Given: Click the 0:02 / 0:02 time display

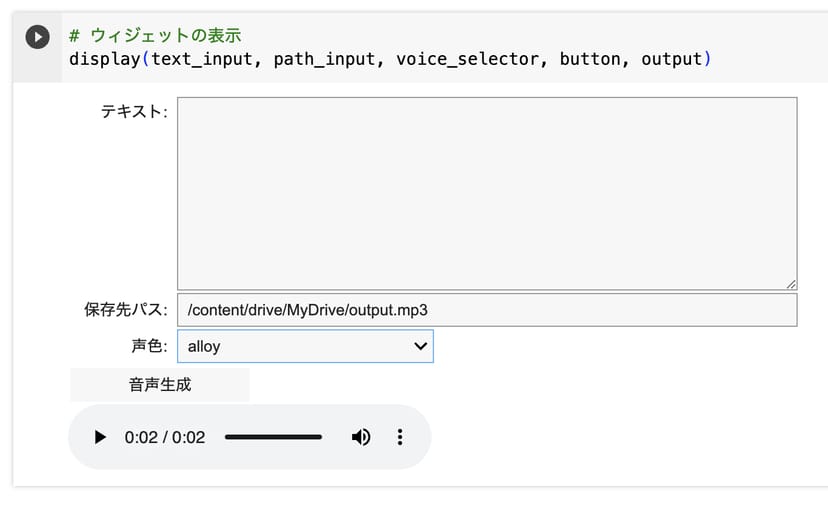Looking at the screenshot, I should (x=165, y=437).
